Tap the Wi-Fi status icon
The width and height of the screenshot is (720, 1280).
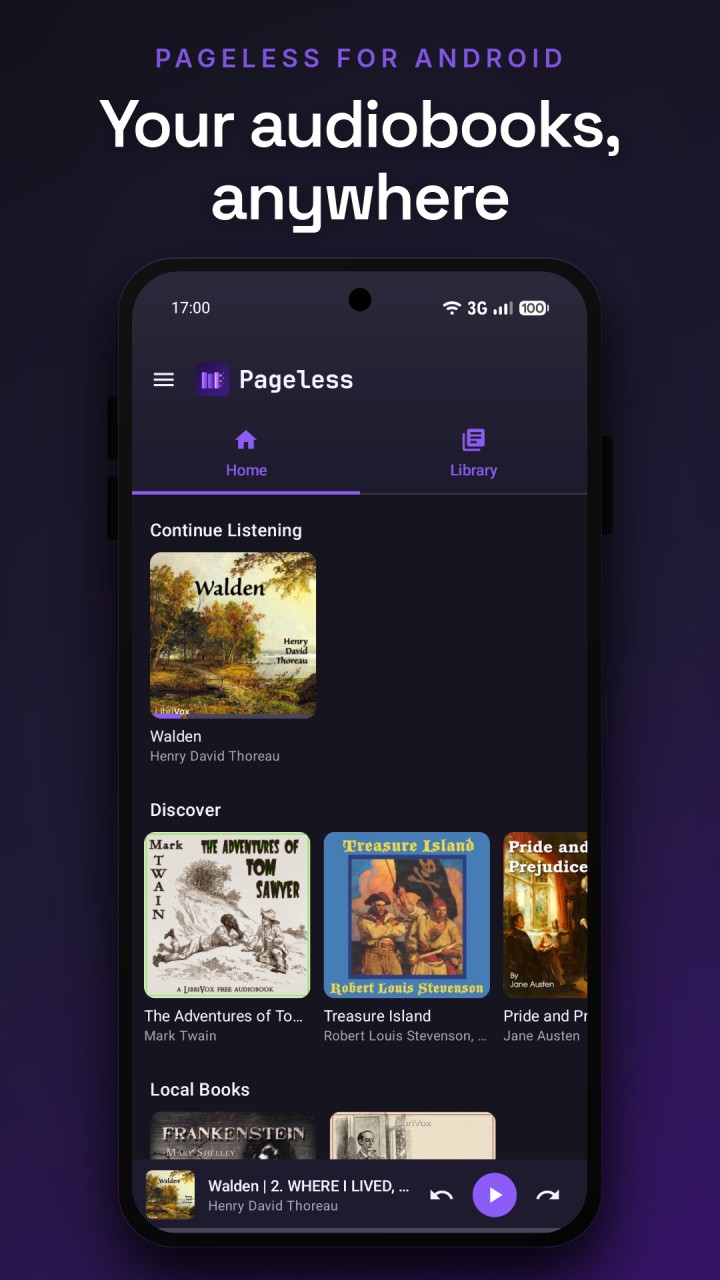(452, 308)
